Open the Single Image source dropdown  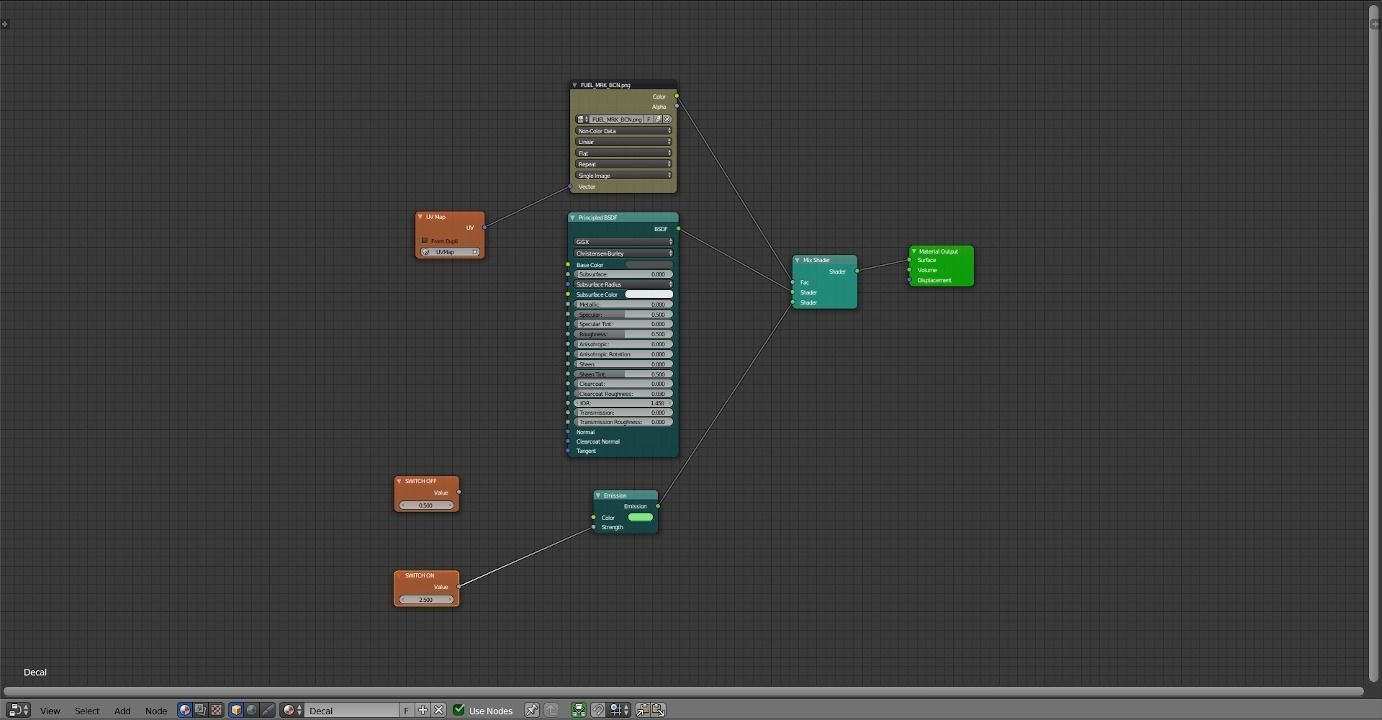623,175
